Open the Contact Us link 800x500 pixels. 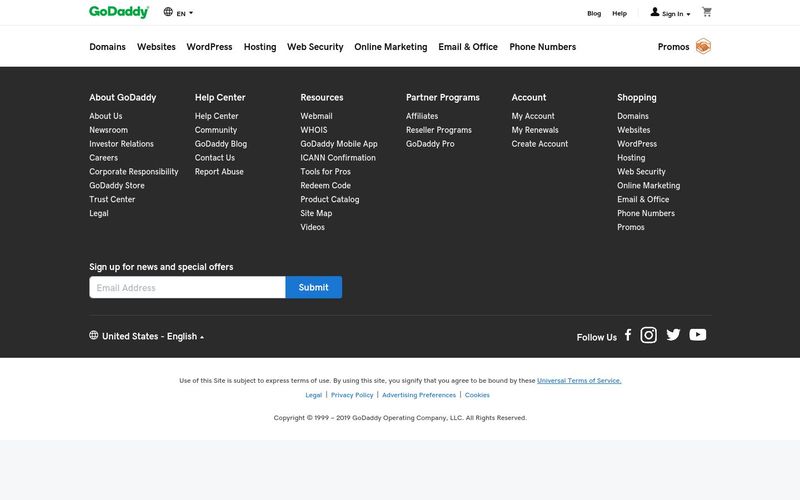215,158
